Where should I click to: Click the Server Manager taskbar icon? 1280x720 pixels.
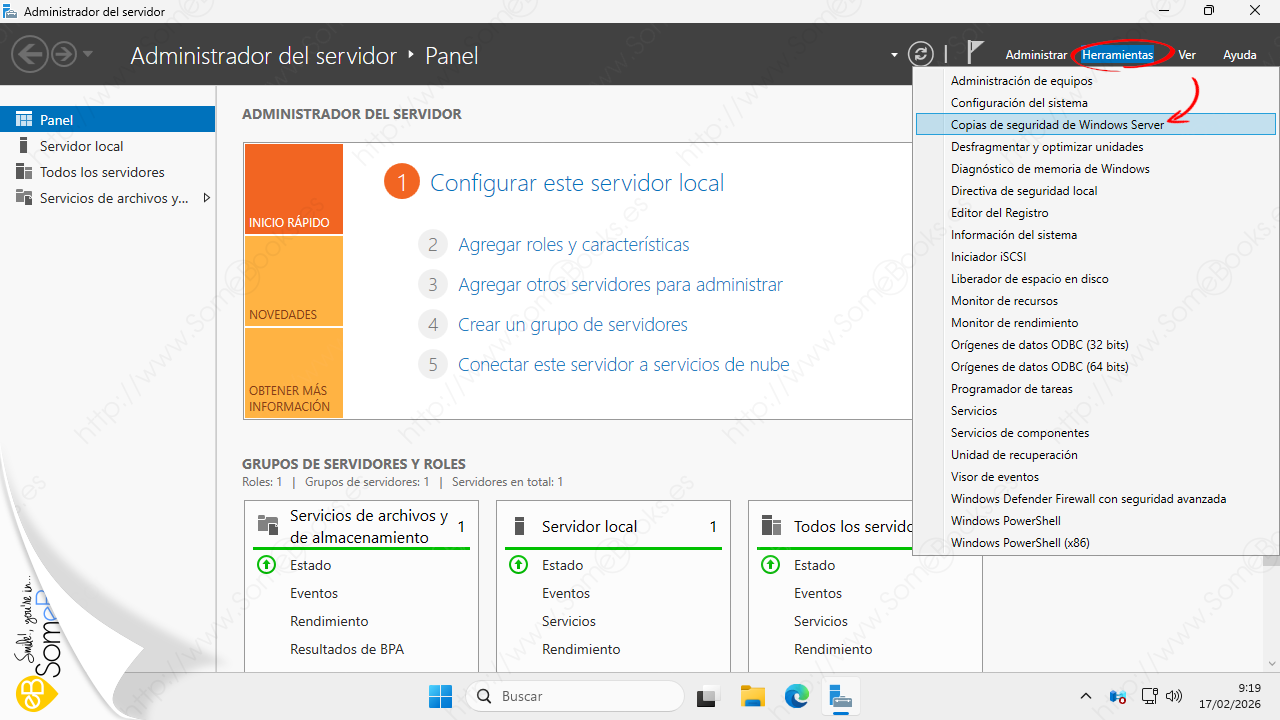point(841,696)
